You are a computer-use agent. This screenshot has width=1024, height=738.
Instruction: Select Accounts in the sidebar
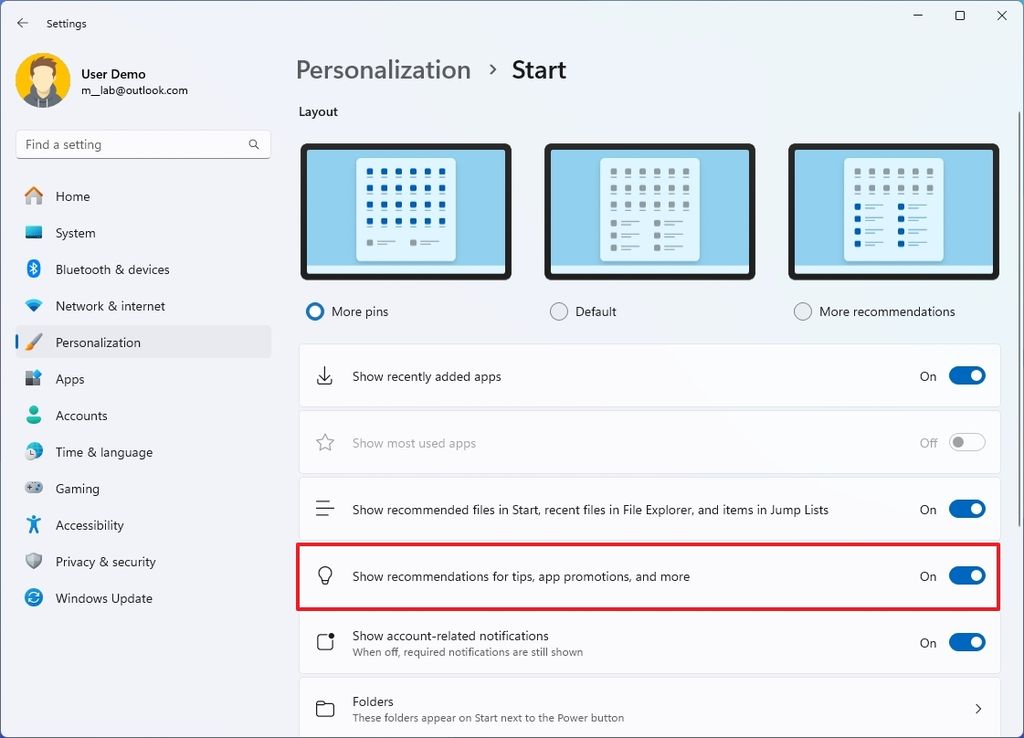click(x=81, y=415)
